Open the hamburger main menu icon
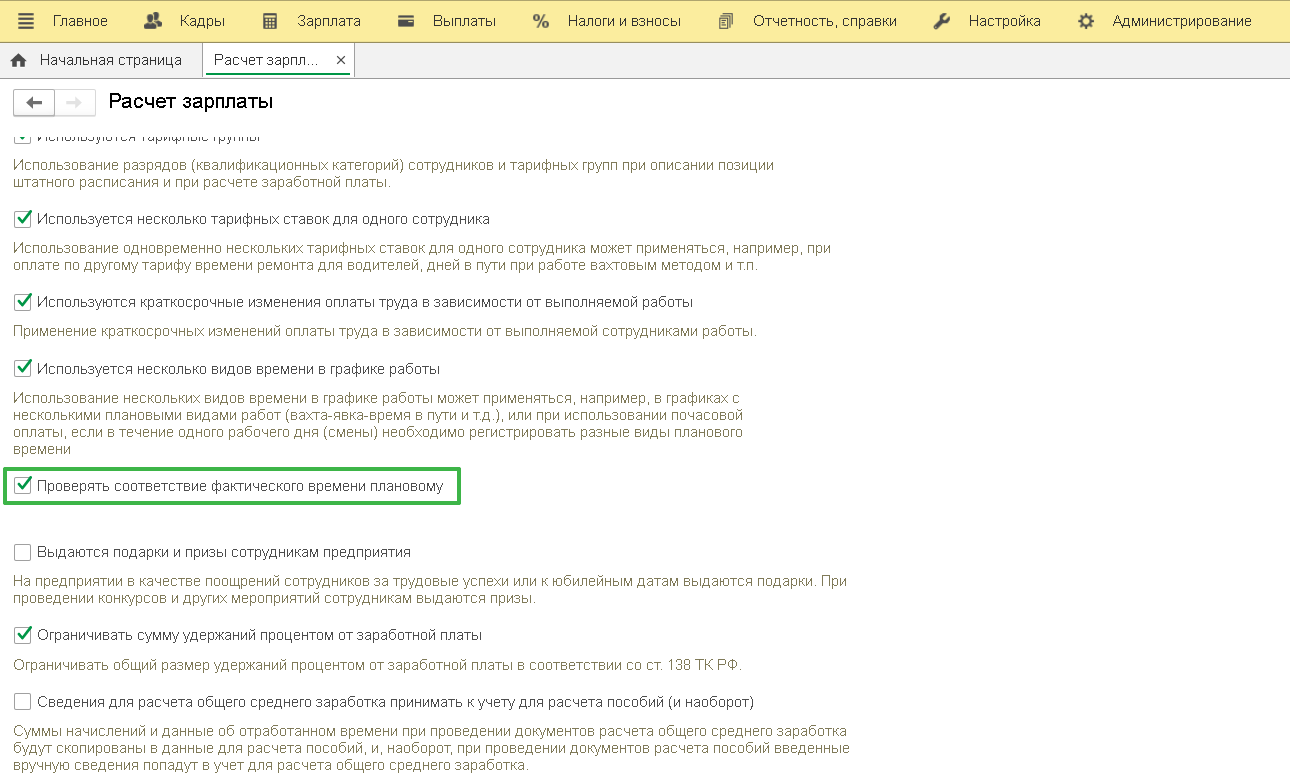 click(x=26, y=21)
